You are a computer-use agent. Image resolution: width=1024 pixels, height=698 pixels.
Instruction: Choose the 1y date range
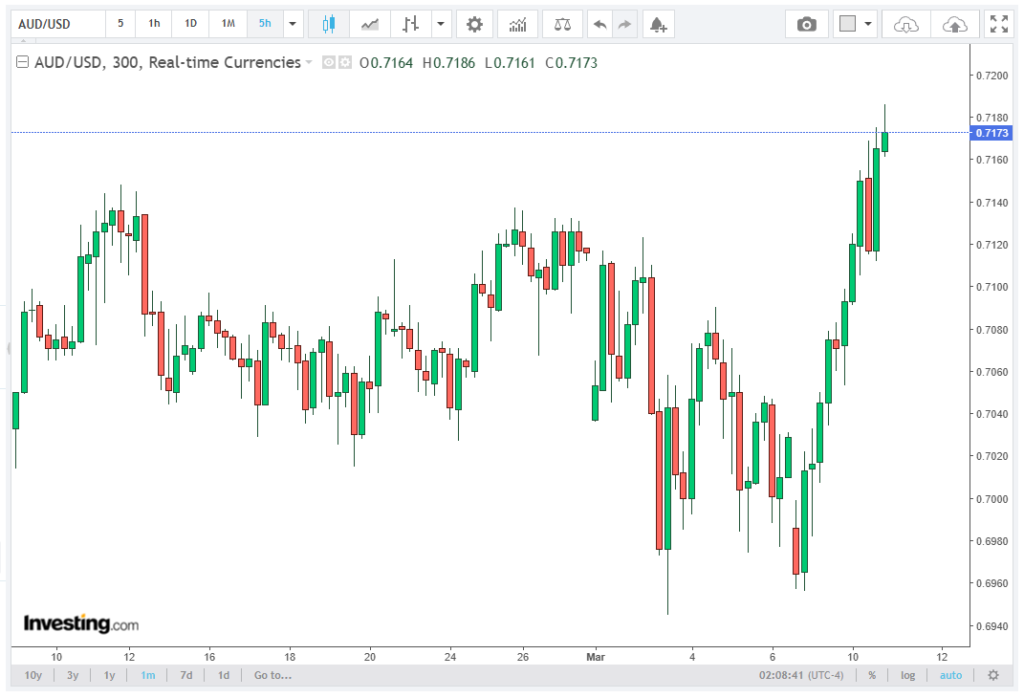[110, 675]
